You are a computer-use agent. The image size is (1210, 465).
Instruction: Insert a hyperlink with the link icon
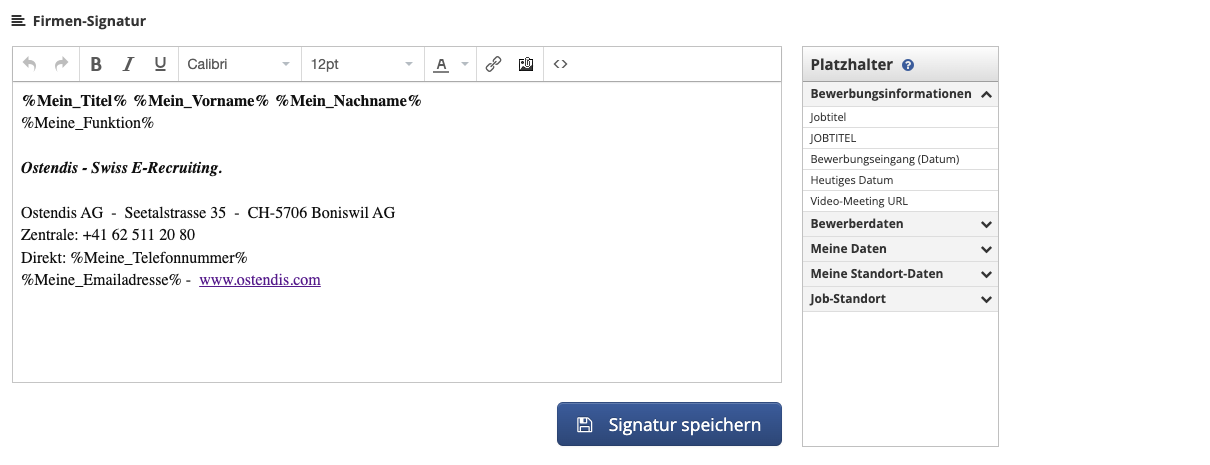493,64
